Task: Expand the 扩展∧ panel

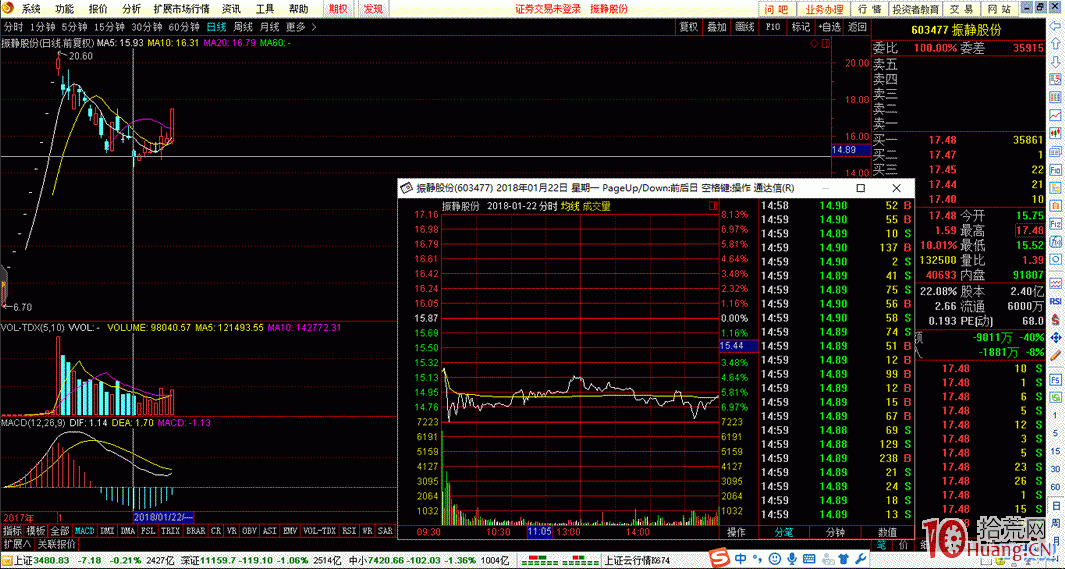Action: point(17,544)
